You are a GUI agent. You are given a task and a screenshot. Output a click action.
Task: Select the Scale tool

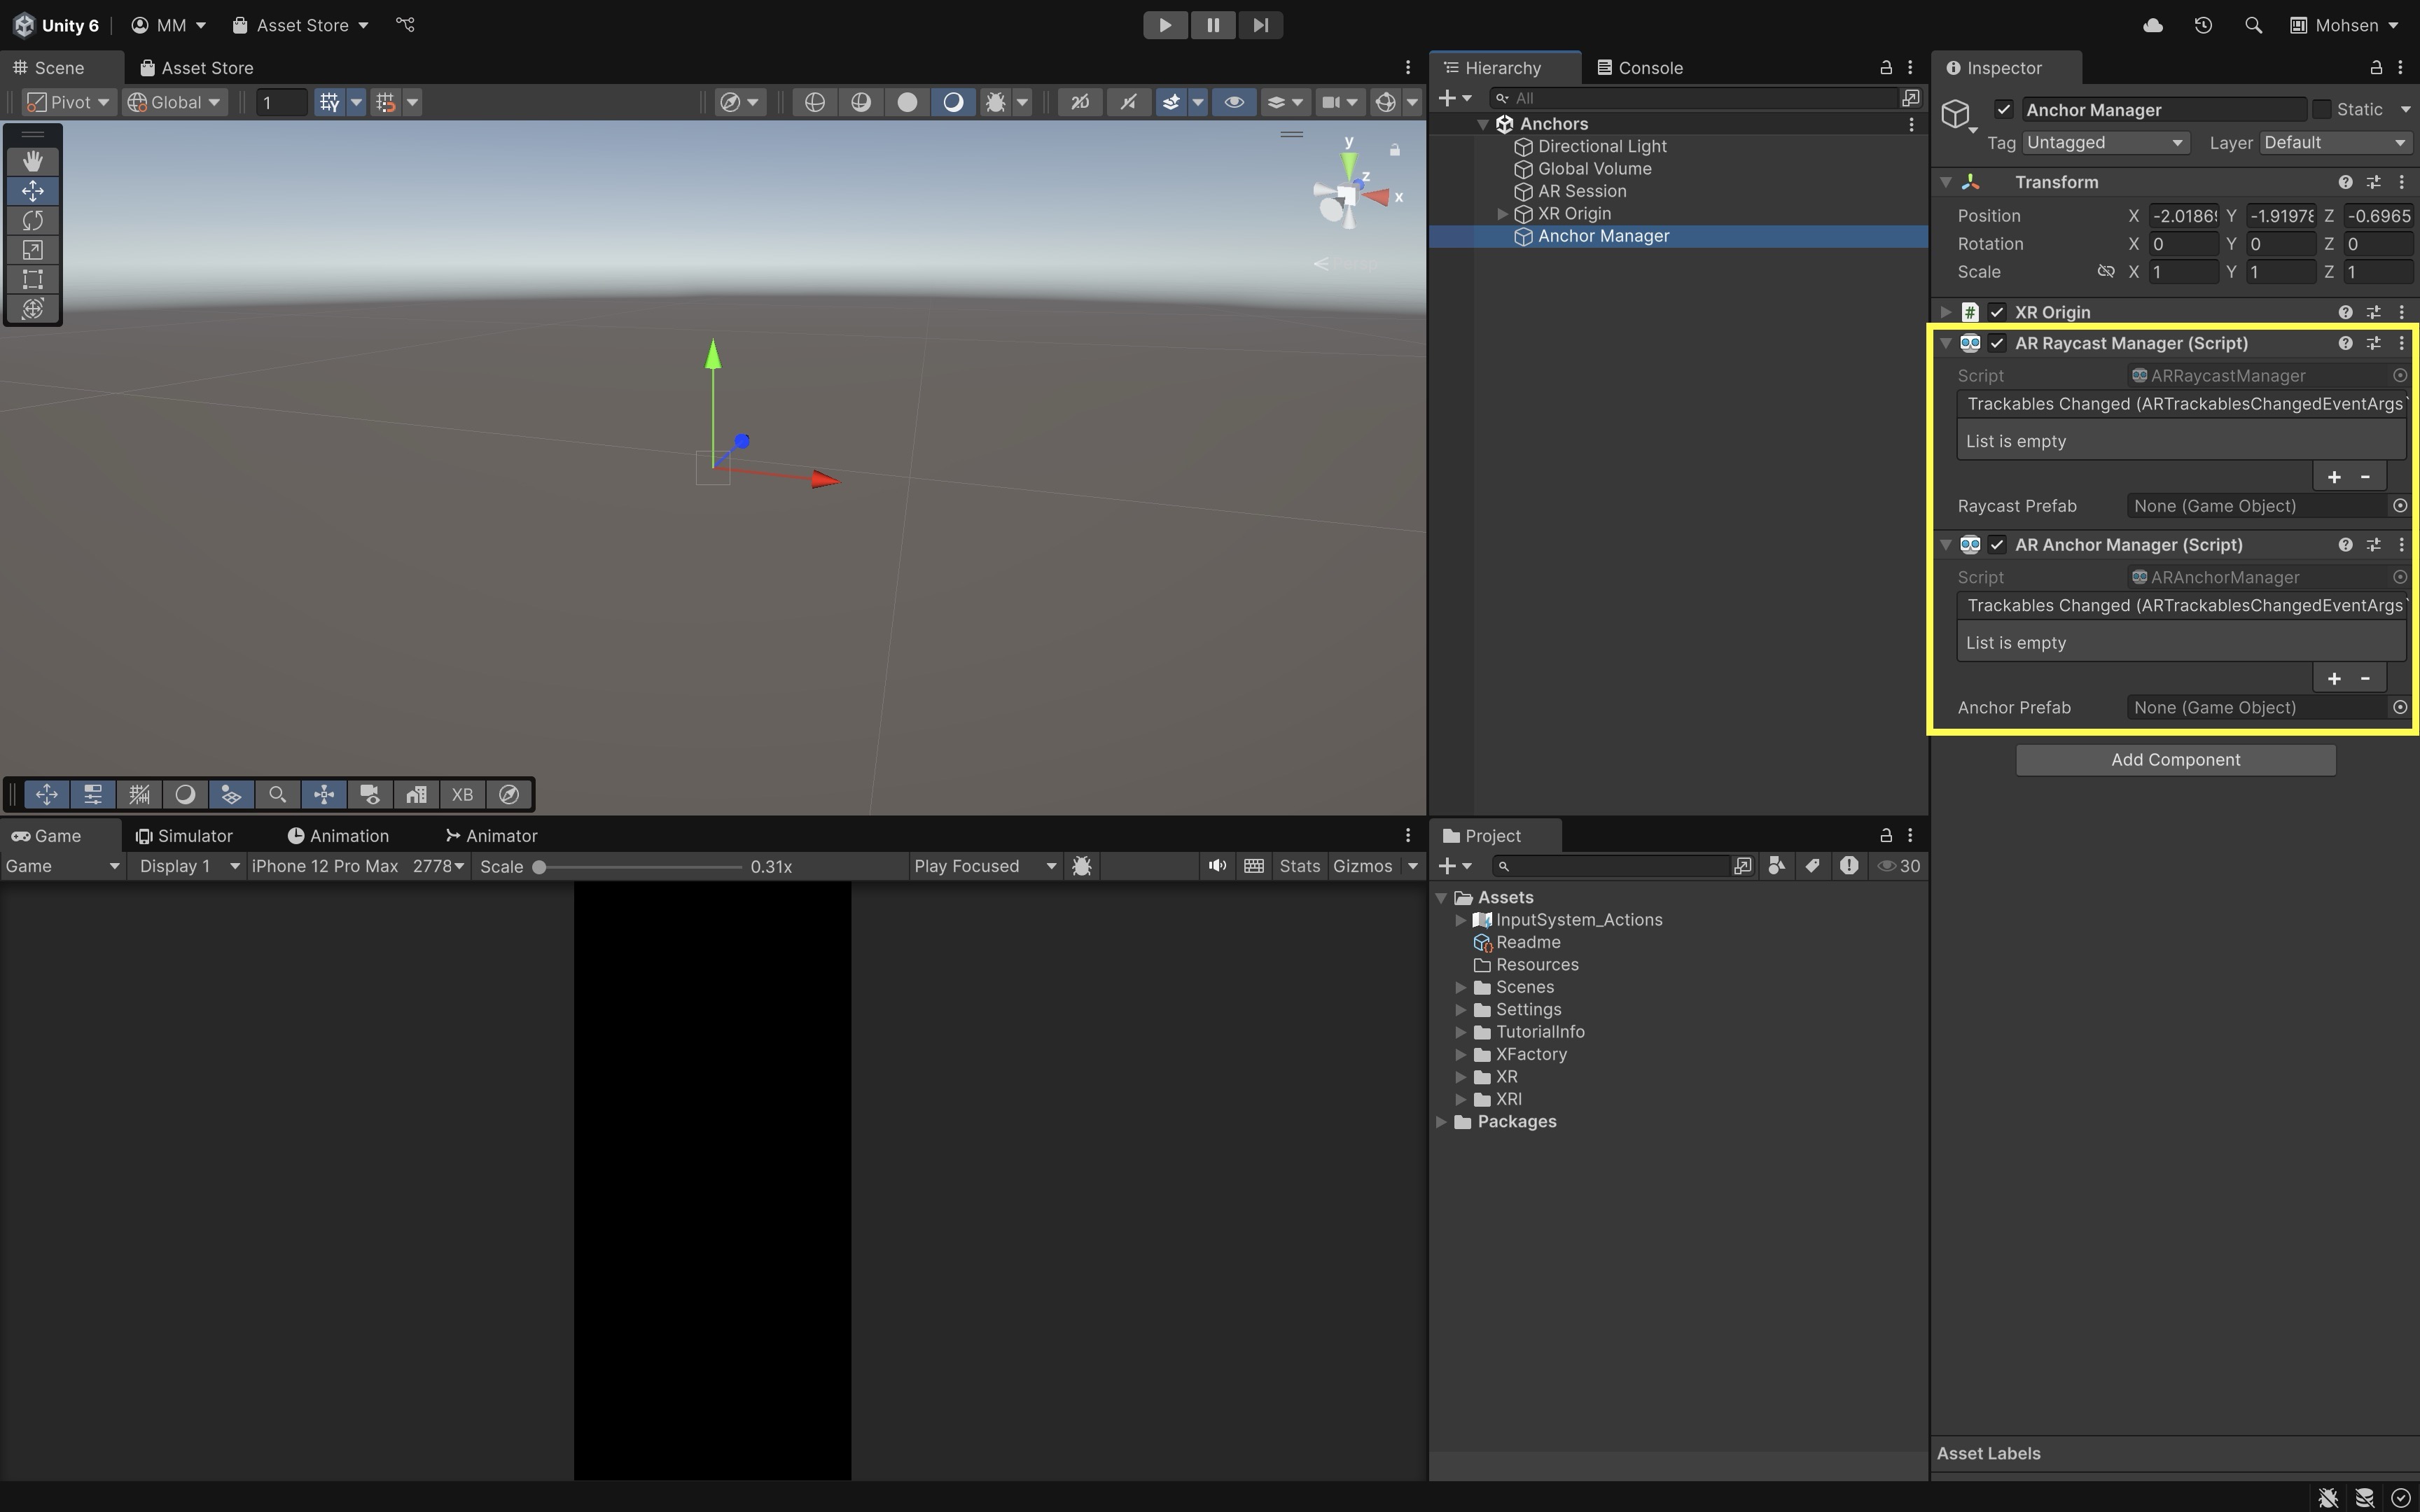click(x=32, y=250)
